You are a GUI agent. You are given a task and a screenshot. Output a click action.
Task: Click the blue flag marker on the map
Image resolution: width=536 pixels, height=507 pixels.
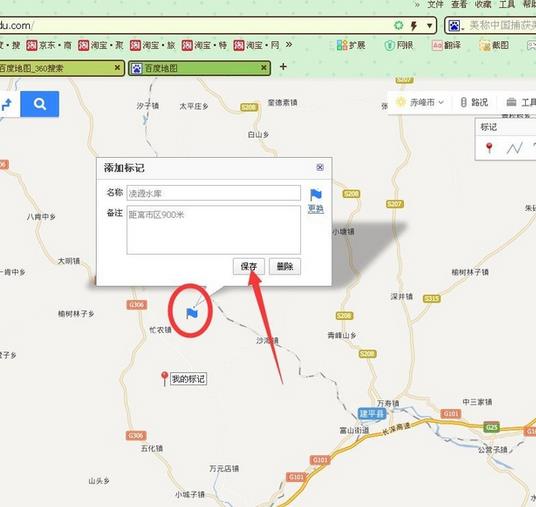point(192,313)
